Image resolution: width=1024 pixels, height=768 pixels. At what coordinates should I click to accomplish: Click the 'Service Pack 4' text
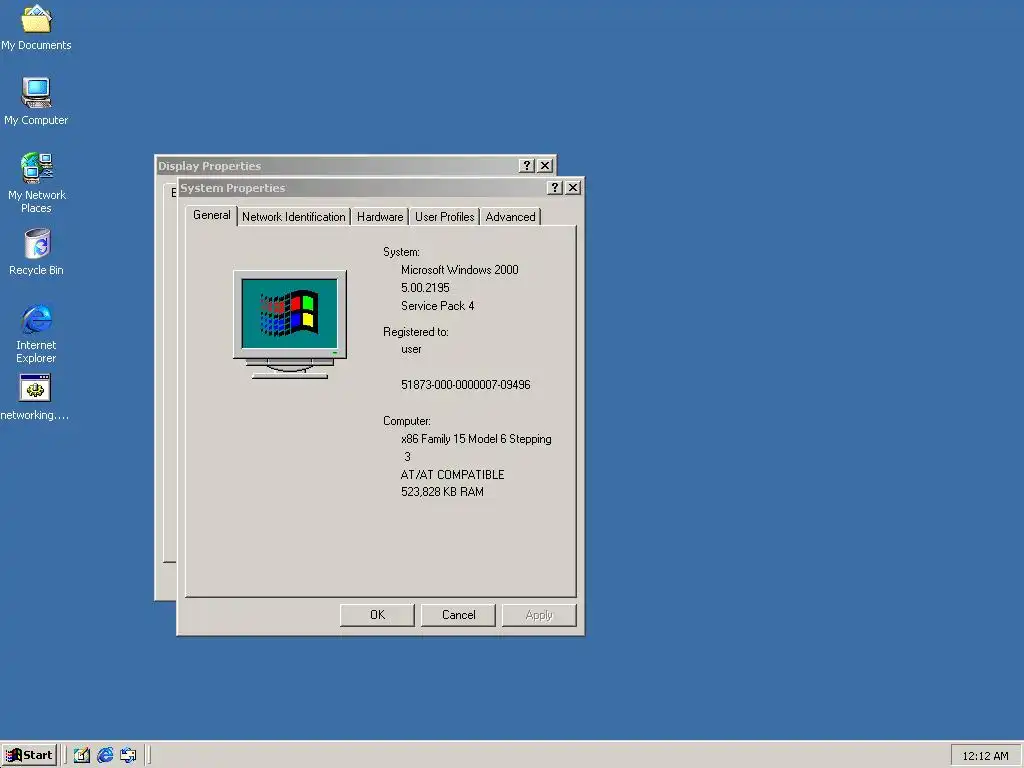point(438,306)
